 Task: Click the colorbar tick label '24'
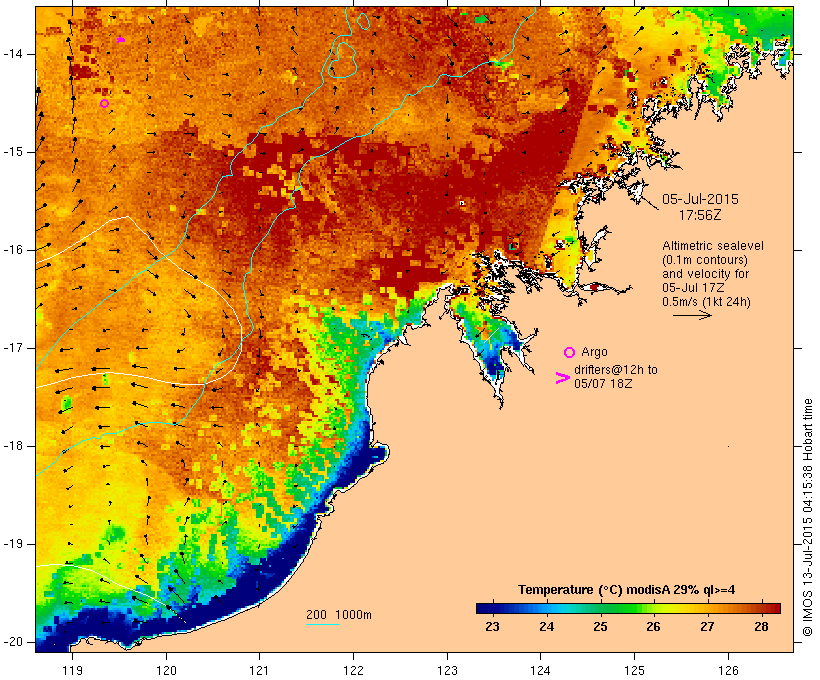click(546, 627)
